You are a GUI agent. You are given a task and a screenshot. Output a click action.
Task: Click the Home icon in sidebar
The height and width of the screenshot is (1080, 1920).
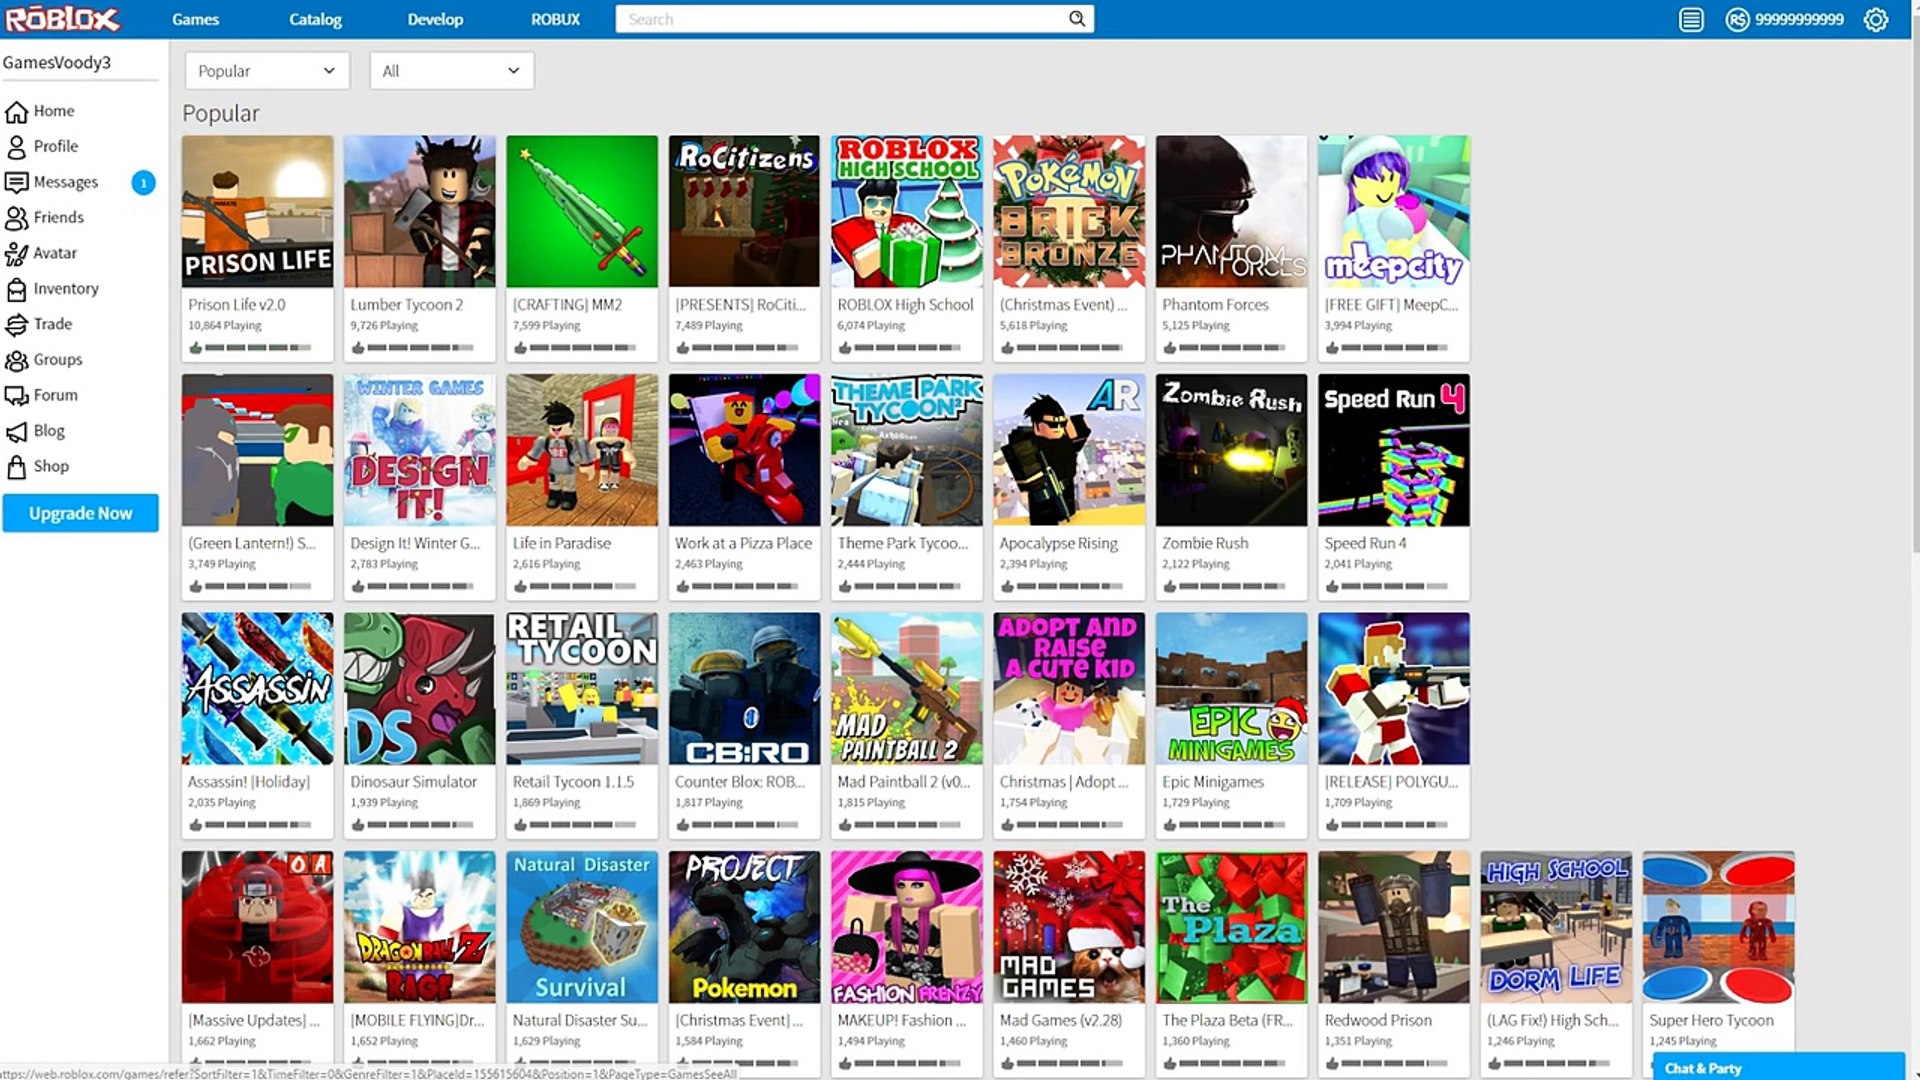coord(17,111)
